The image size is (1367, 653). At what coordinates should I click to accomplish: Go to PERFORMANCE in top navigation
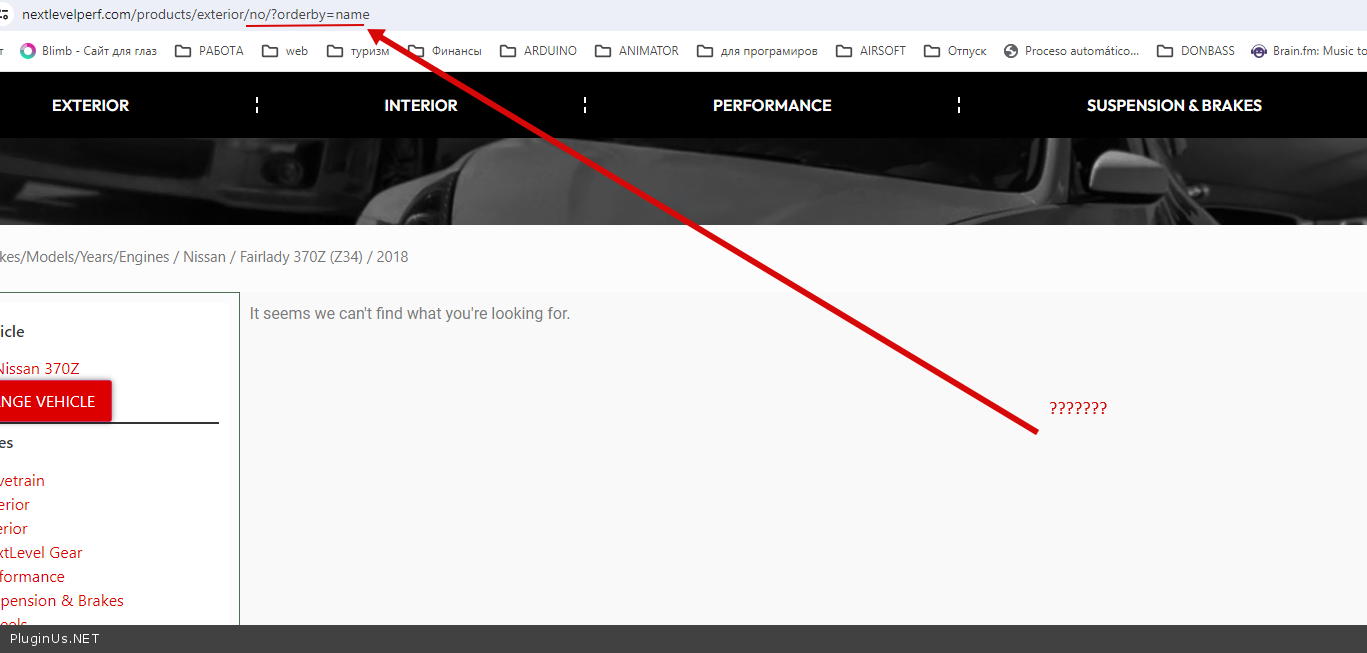(772, 105)
